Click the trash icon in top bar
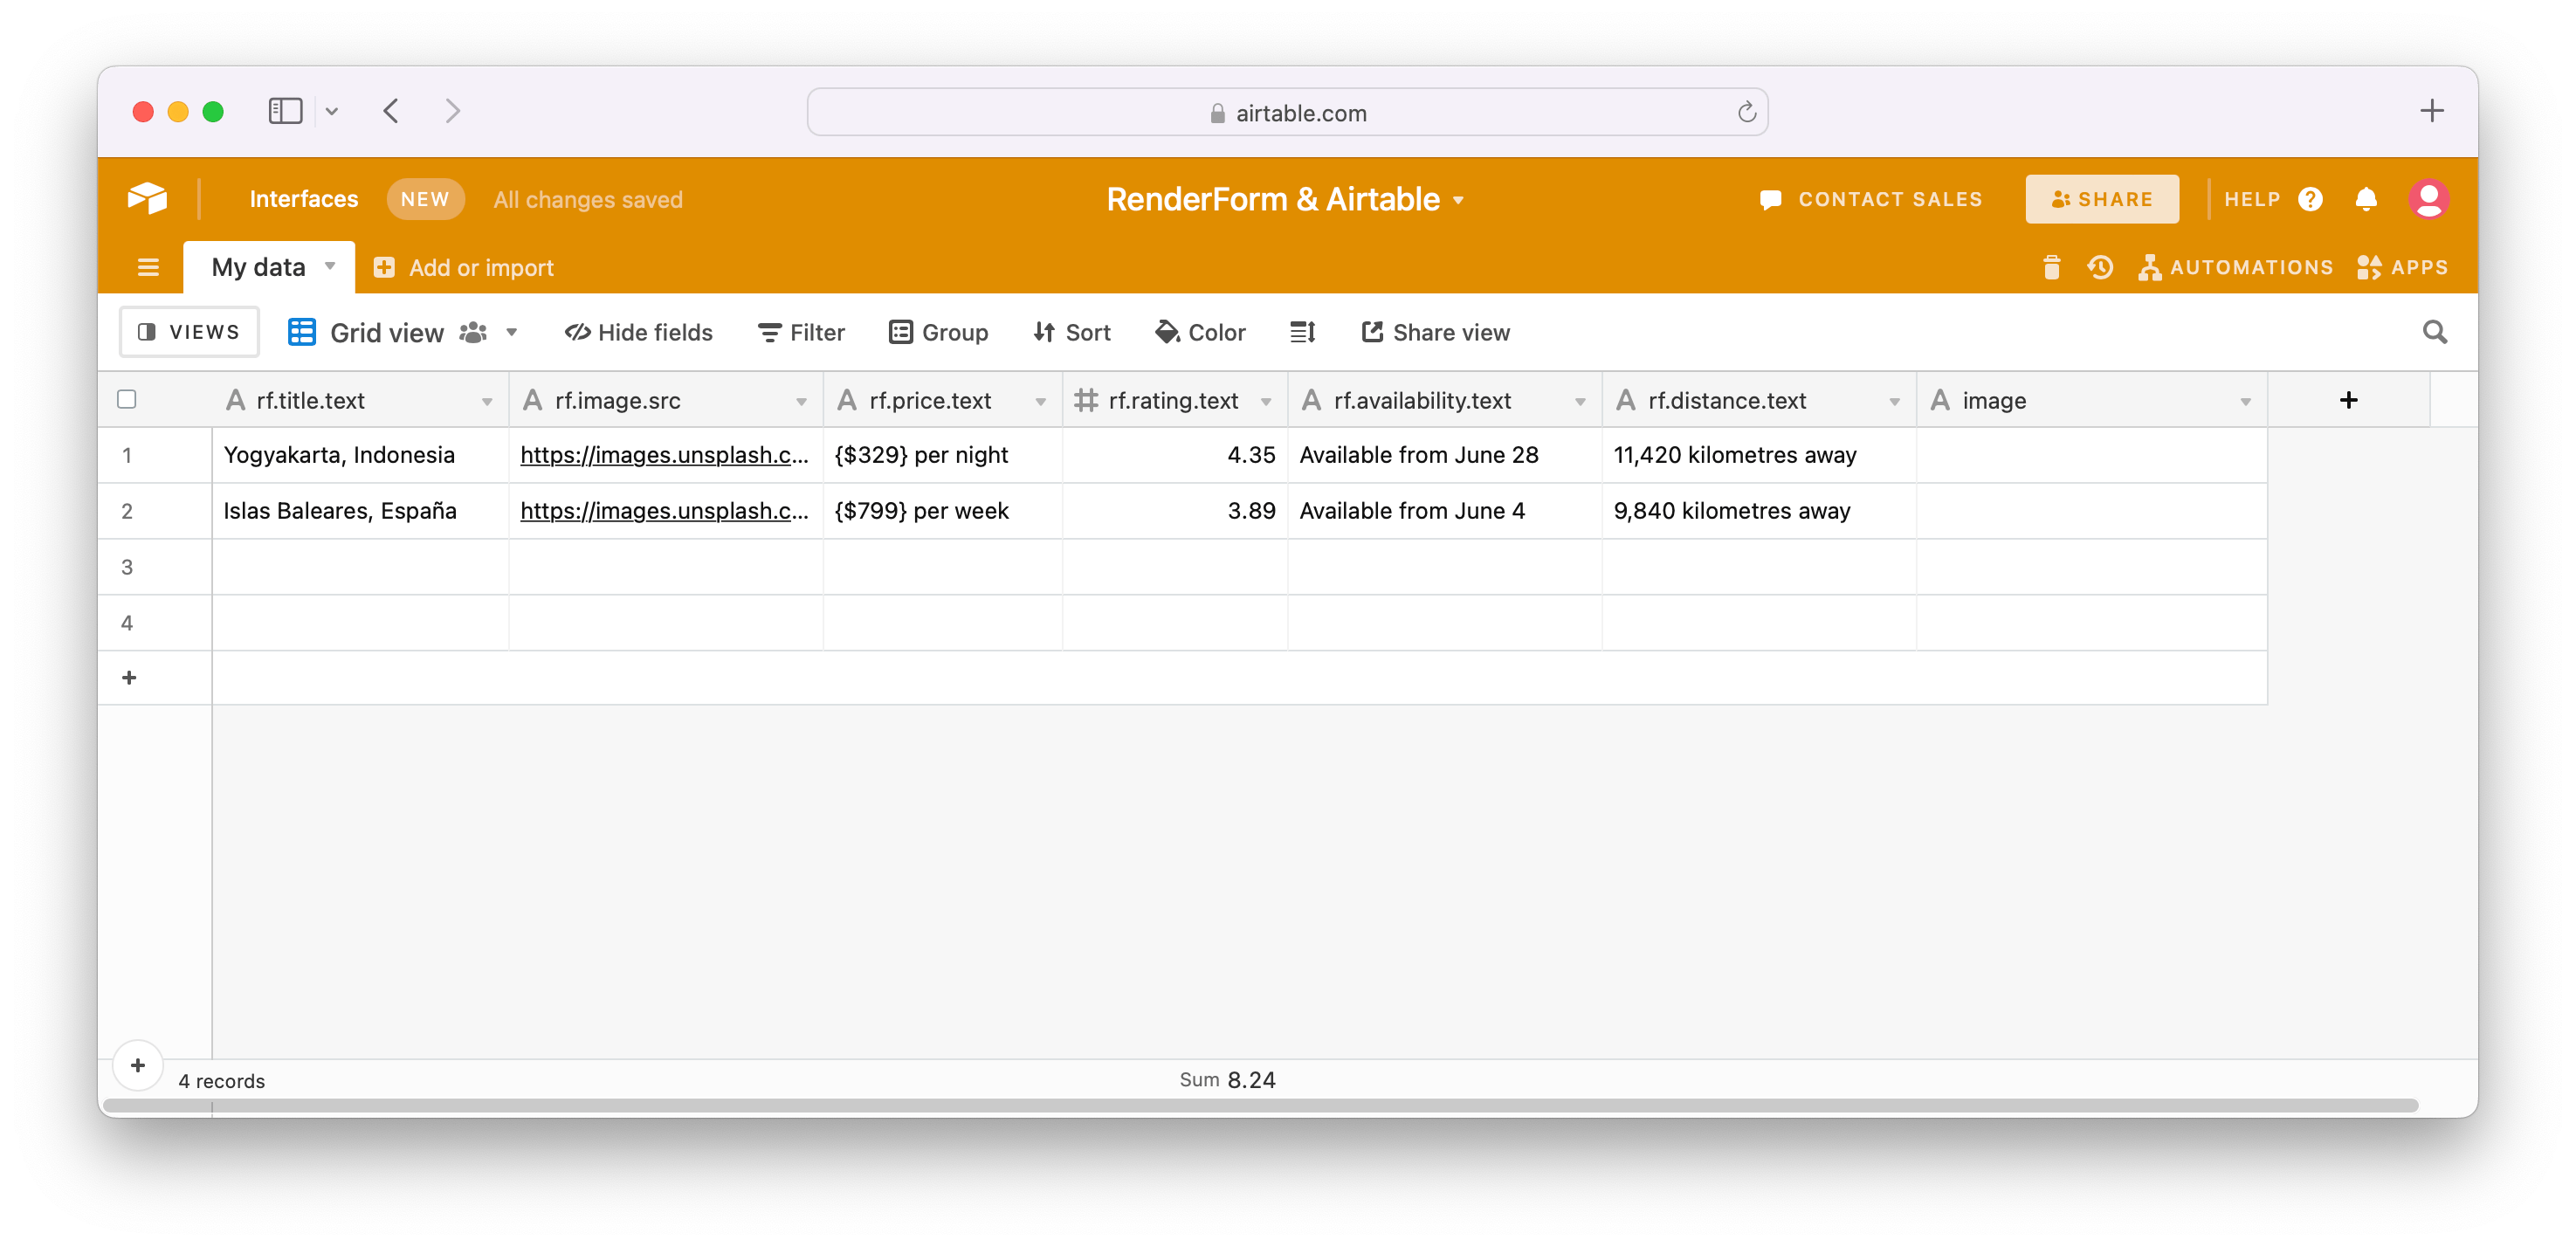Image resolution: width=2576 pixels, height=1247 pixels. point(2051,267)
